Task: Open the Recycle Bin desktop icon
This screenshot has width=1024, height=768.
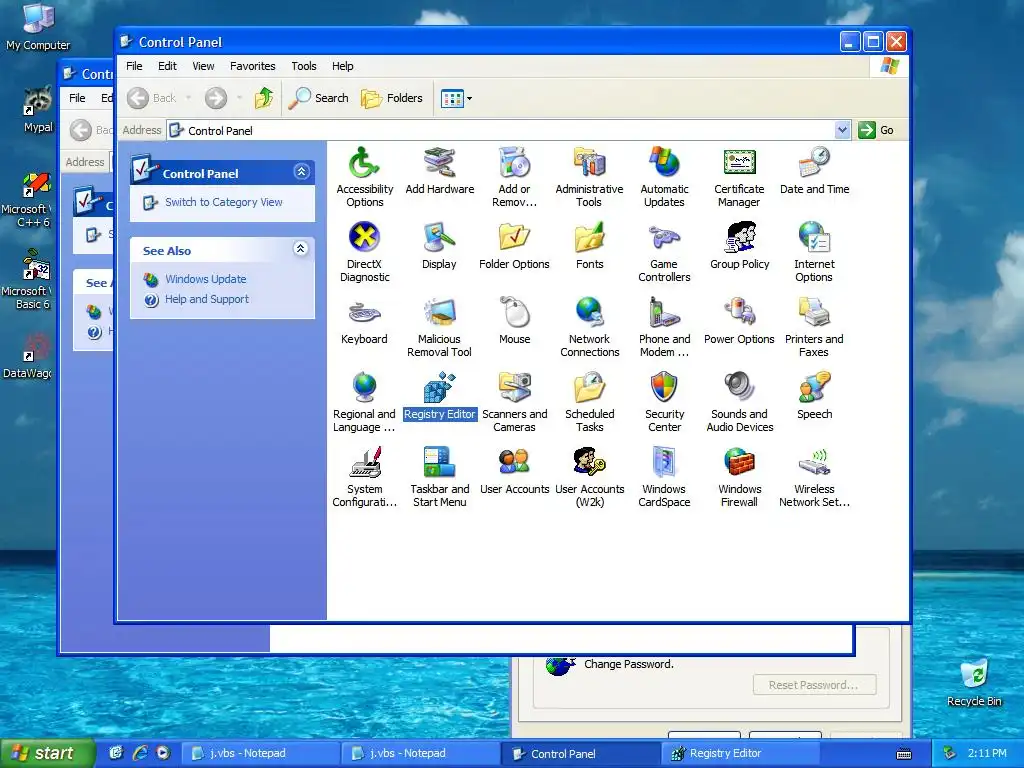Action: pyautogui.click(x=974, y=682)
